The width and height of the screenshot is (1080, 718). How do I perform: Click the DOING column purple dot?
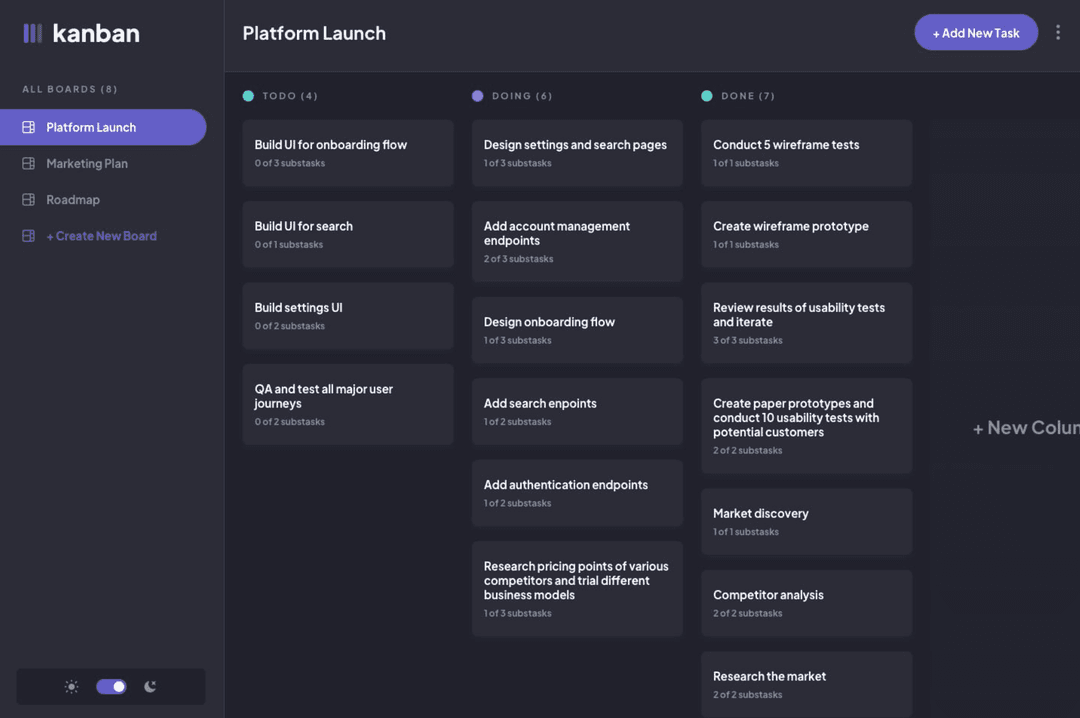pos(477,96)
